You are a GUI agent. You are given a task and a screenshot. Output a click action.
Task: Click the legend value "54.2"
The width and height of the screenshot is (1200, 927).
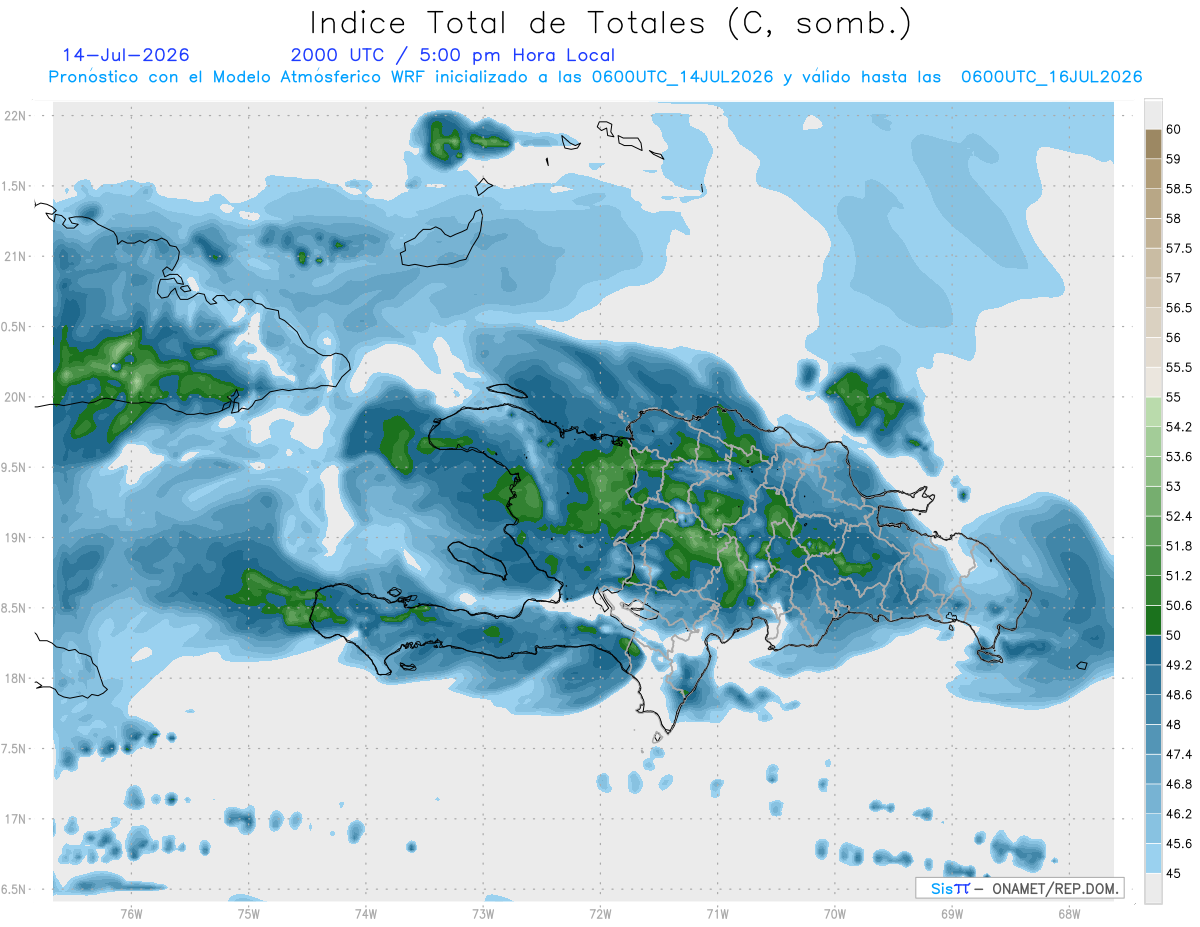click(x=1179, y=427)
